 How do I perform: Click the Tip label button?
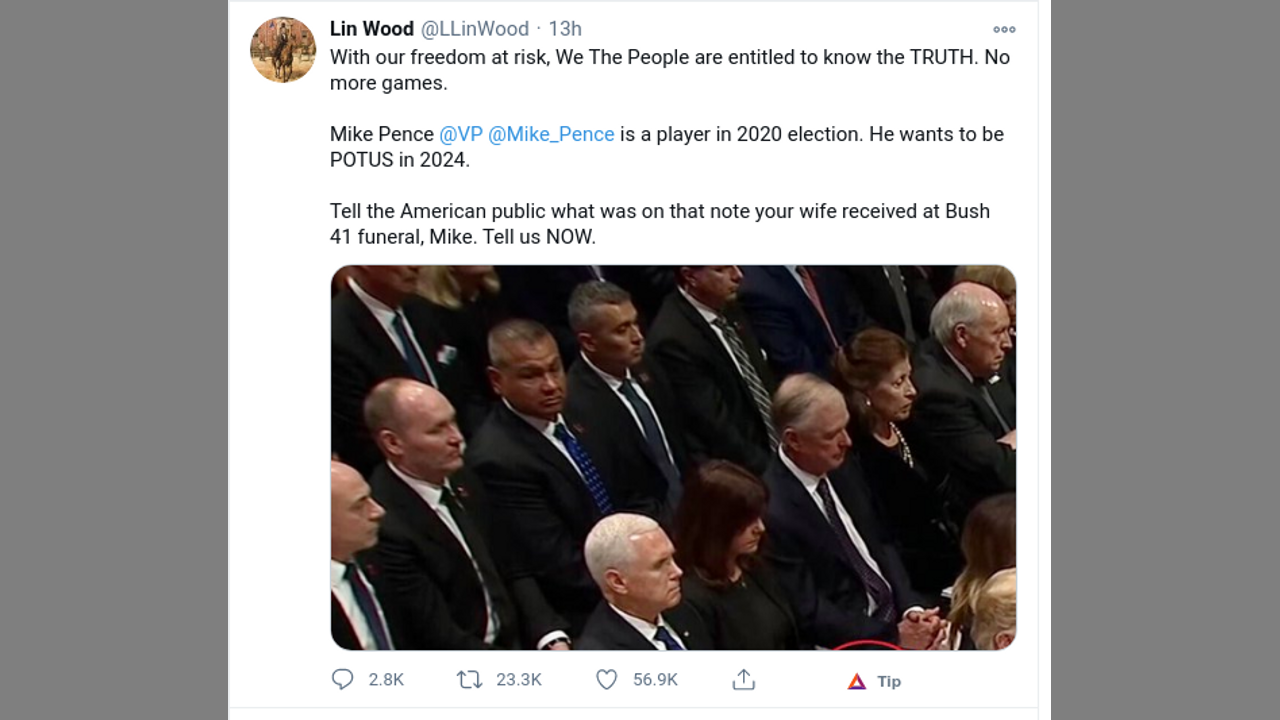coord(889,681)
